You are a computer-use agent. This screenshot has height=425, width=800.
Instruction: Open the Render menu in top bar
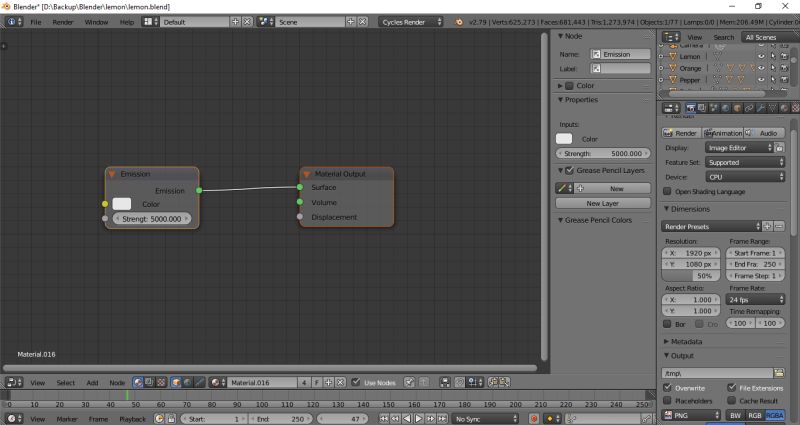pos(63,22)
